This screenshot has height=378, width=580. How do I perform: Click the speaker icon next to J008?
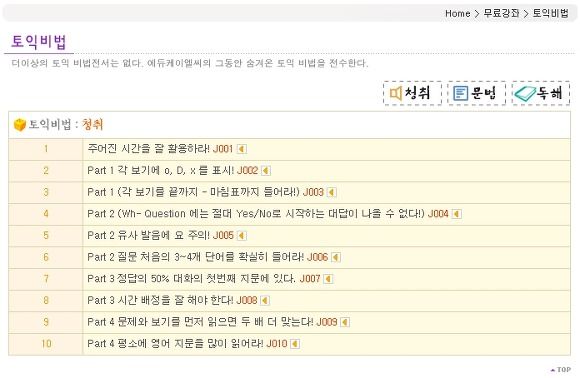click(x=265, y=300)
